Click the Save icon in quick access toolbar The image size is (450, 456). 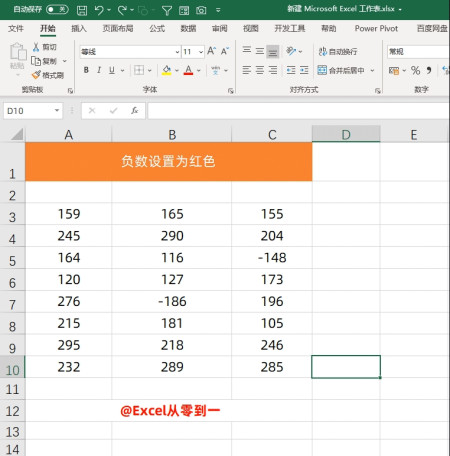point(82,10)
